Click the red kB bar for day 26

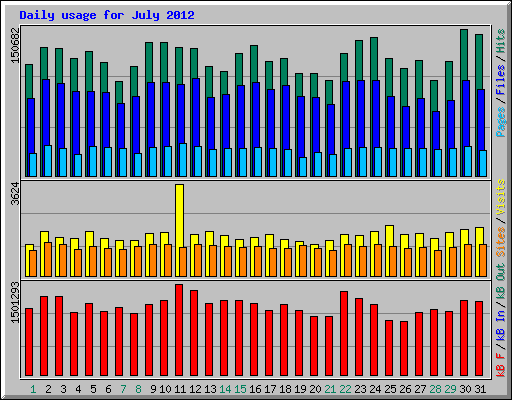pyautogui.click(x=404, y=349)
